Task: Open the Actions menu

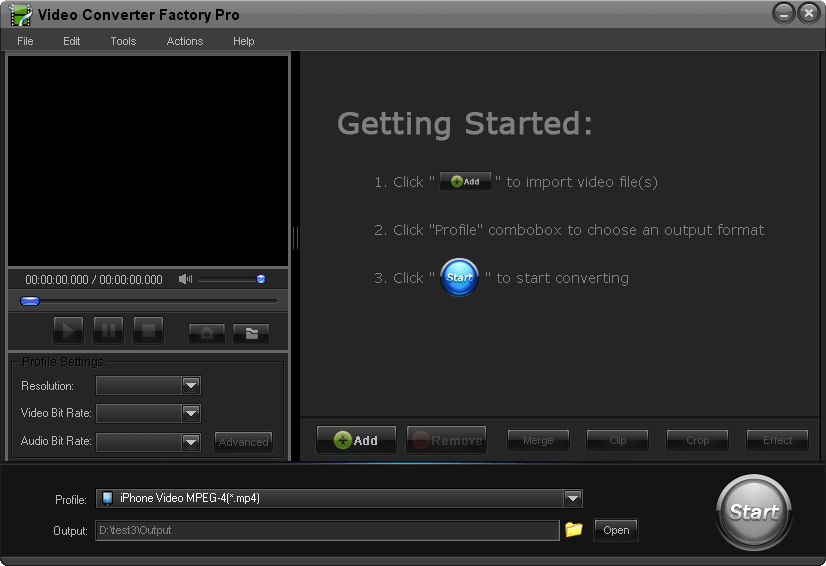Action: click(x=184, y=41)
